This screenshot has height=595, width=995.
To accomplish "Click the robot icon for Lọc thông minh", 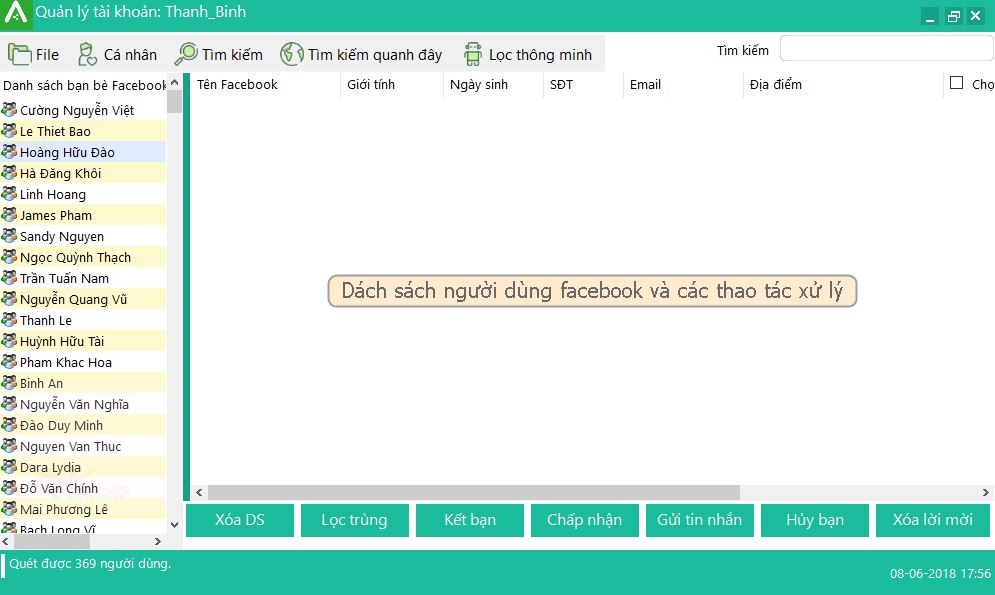I will click(473, 55).
